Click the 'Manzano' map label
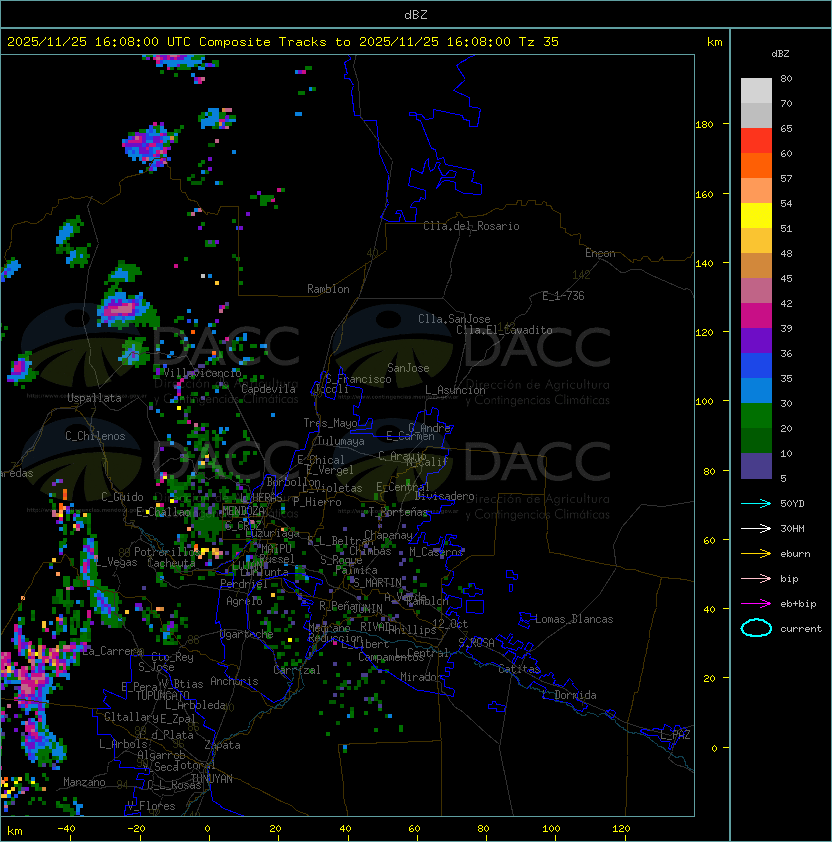 pyautogui.click(x=84, y=782)
